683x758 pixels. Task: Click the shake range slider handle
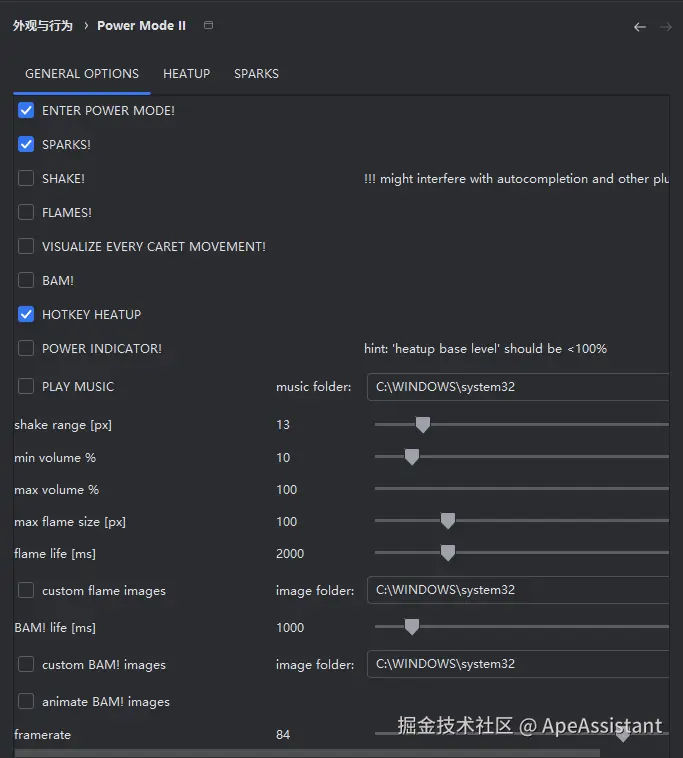coord(422,425)
